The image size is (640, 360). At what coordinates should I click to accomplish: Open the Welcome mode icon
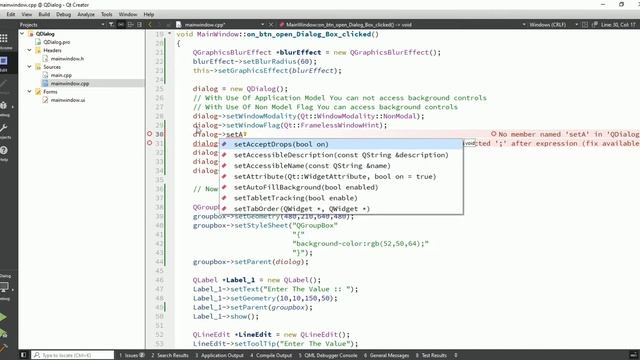[x=4, y=39]
